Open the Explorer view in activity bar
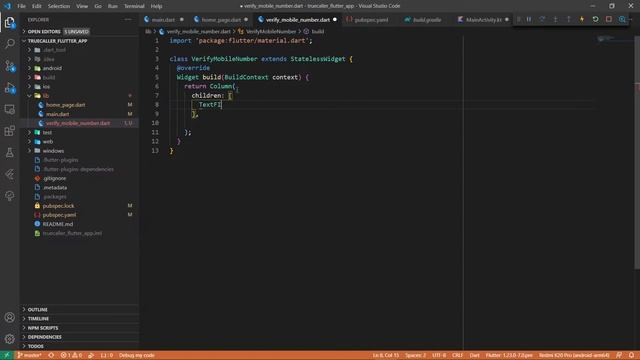Viewport: 640px width, 360px height. click(9, 22)
